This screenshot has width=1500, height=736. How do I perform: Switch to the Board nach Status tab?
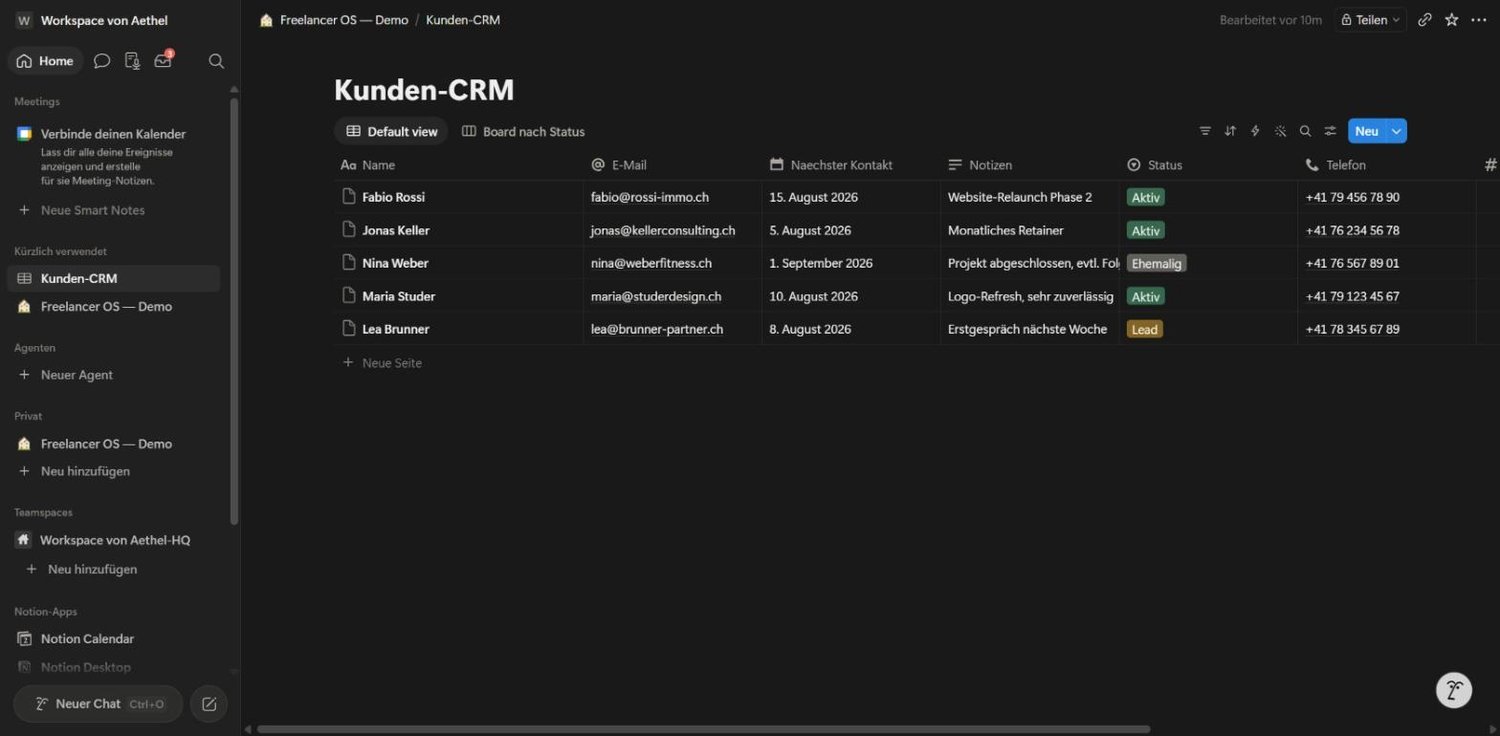(523, 131)
